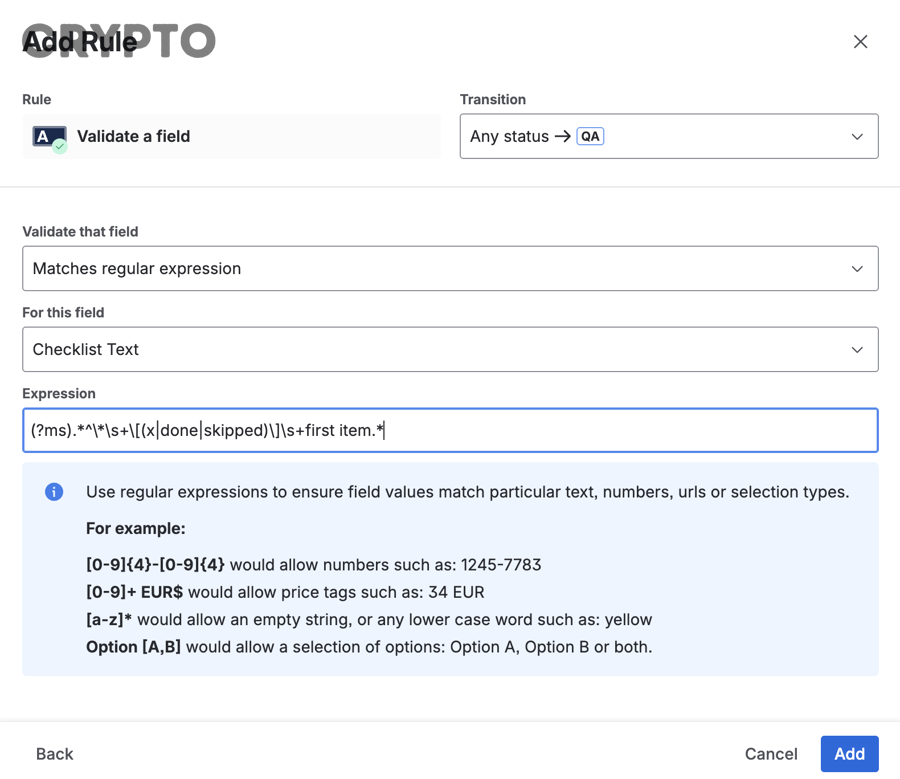This screenshot has width=900, height=779.
Task: Click the Add Rule dialog title
Action: tap(80, 41)
